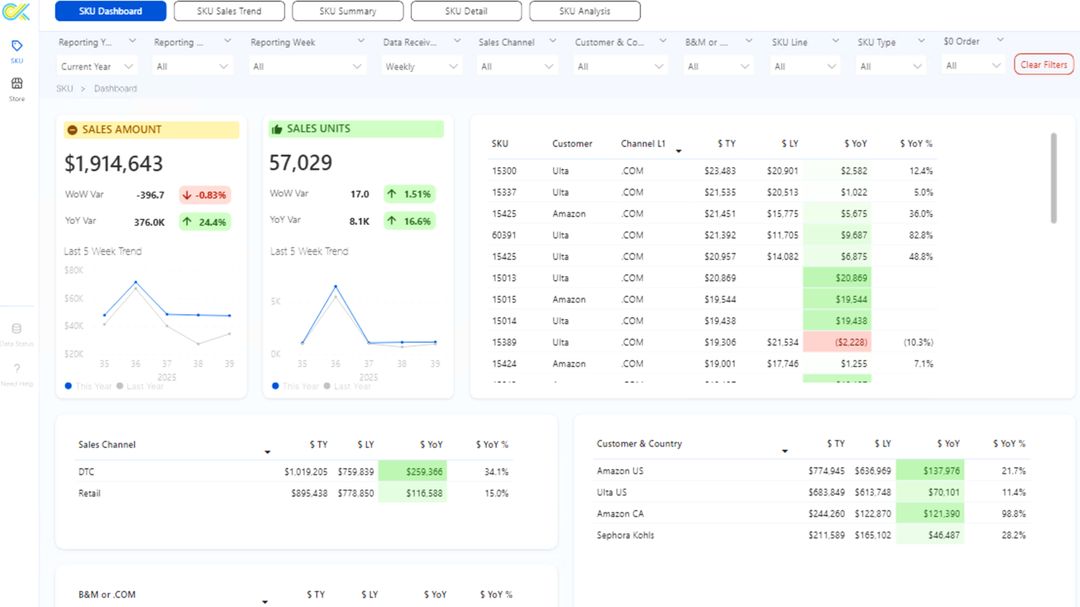Collapse the Reporting Y... filter chevron
This screenshot has width=1080, height=607.
point(132,41)
